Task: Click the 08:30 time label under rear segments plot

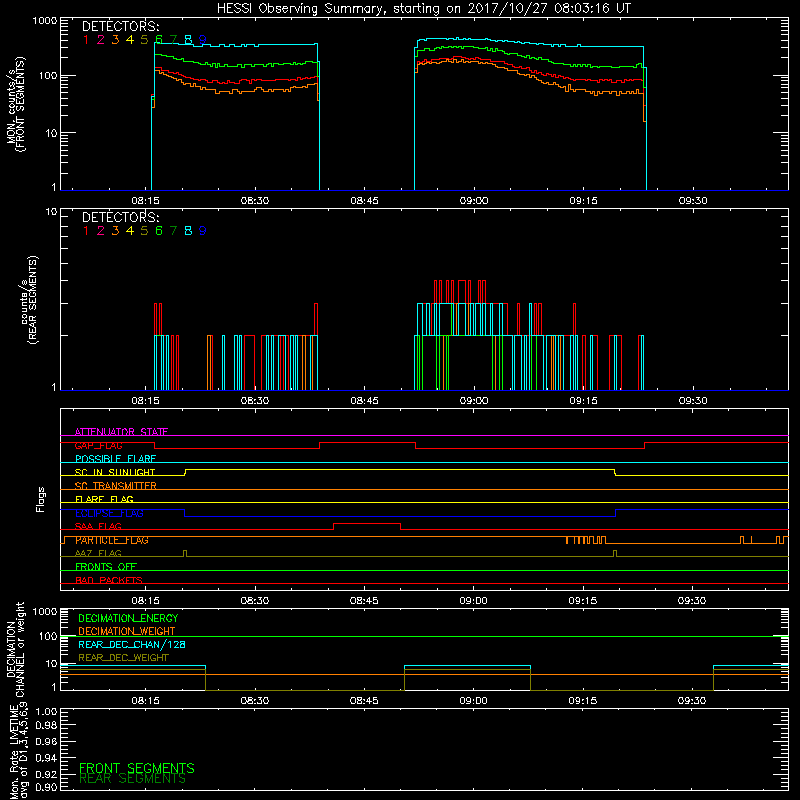Action: click(x=255, y=401)
